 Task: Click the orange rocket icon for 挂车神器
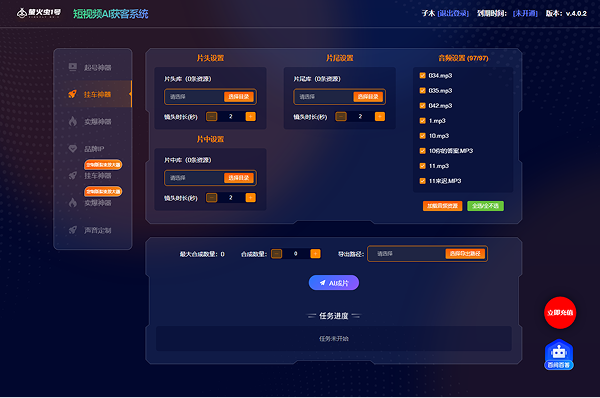pyautogui.click(x=72, y=94)
